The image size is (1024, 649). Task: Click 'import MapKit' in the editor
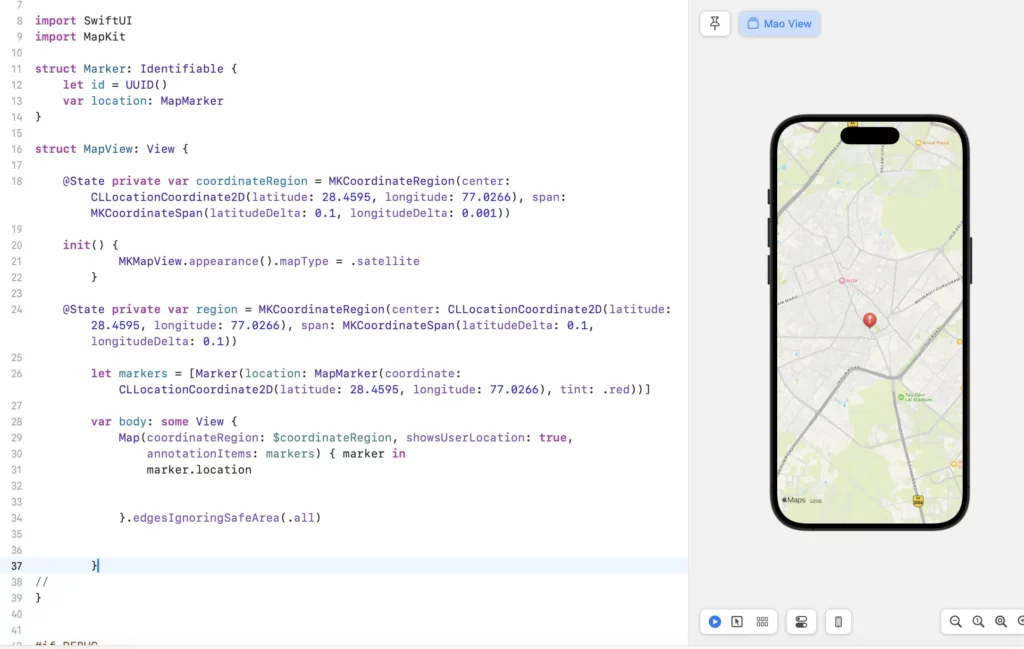point(80,37)
